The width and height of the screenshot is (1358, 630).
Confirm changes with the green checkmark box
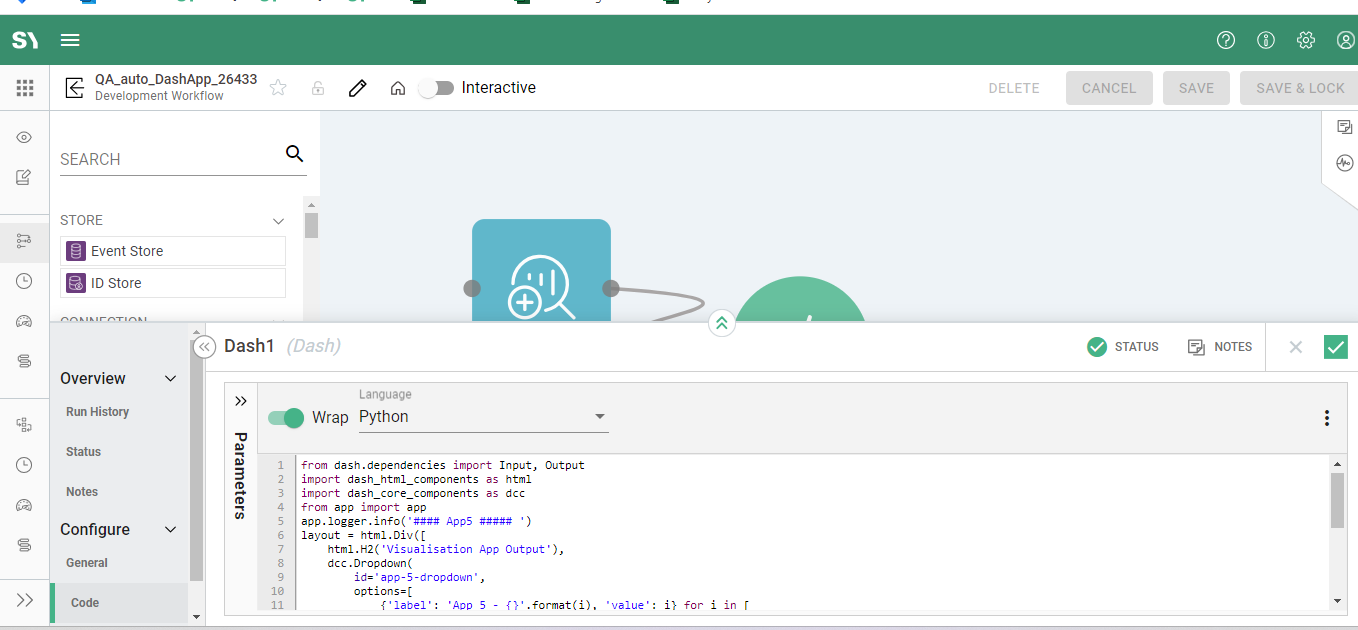pos(1335,347)
